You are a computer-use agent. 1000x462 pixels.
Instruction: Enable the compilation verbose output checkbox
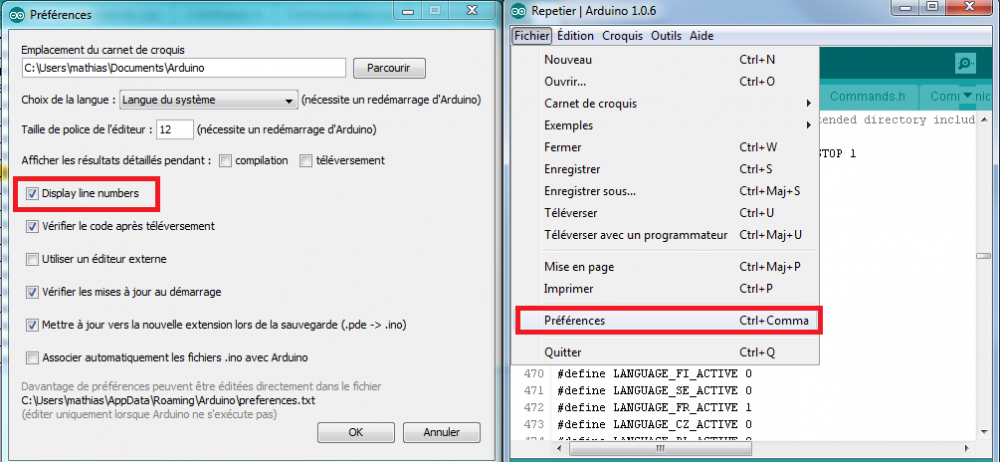[224, 160]
